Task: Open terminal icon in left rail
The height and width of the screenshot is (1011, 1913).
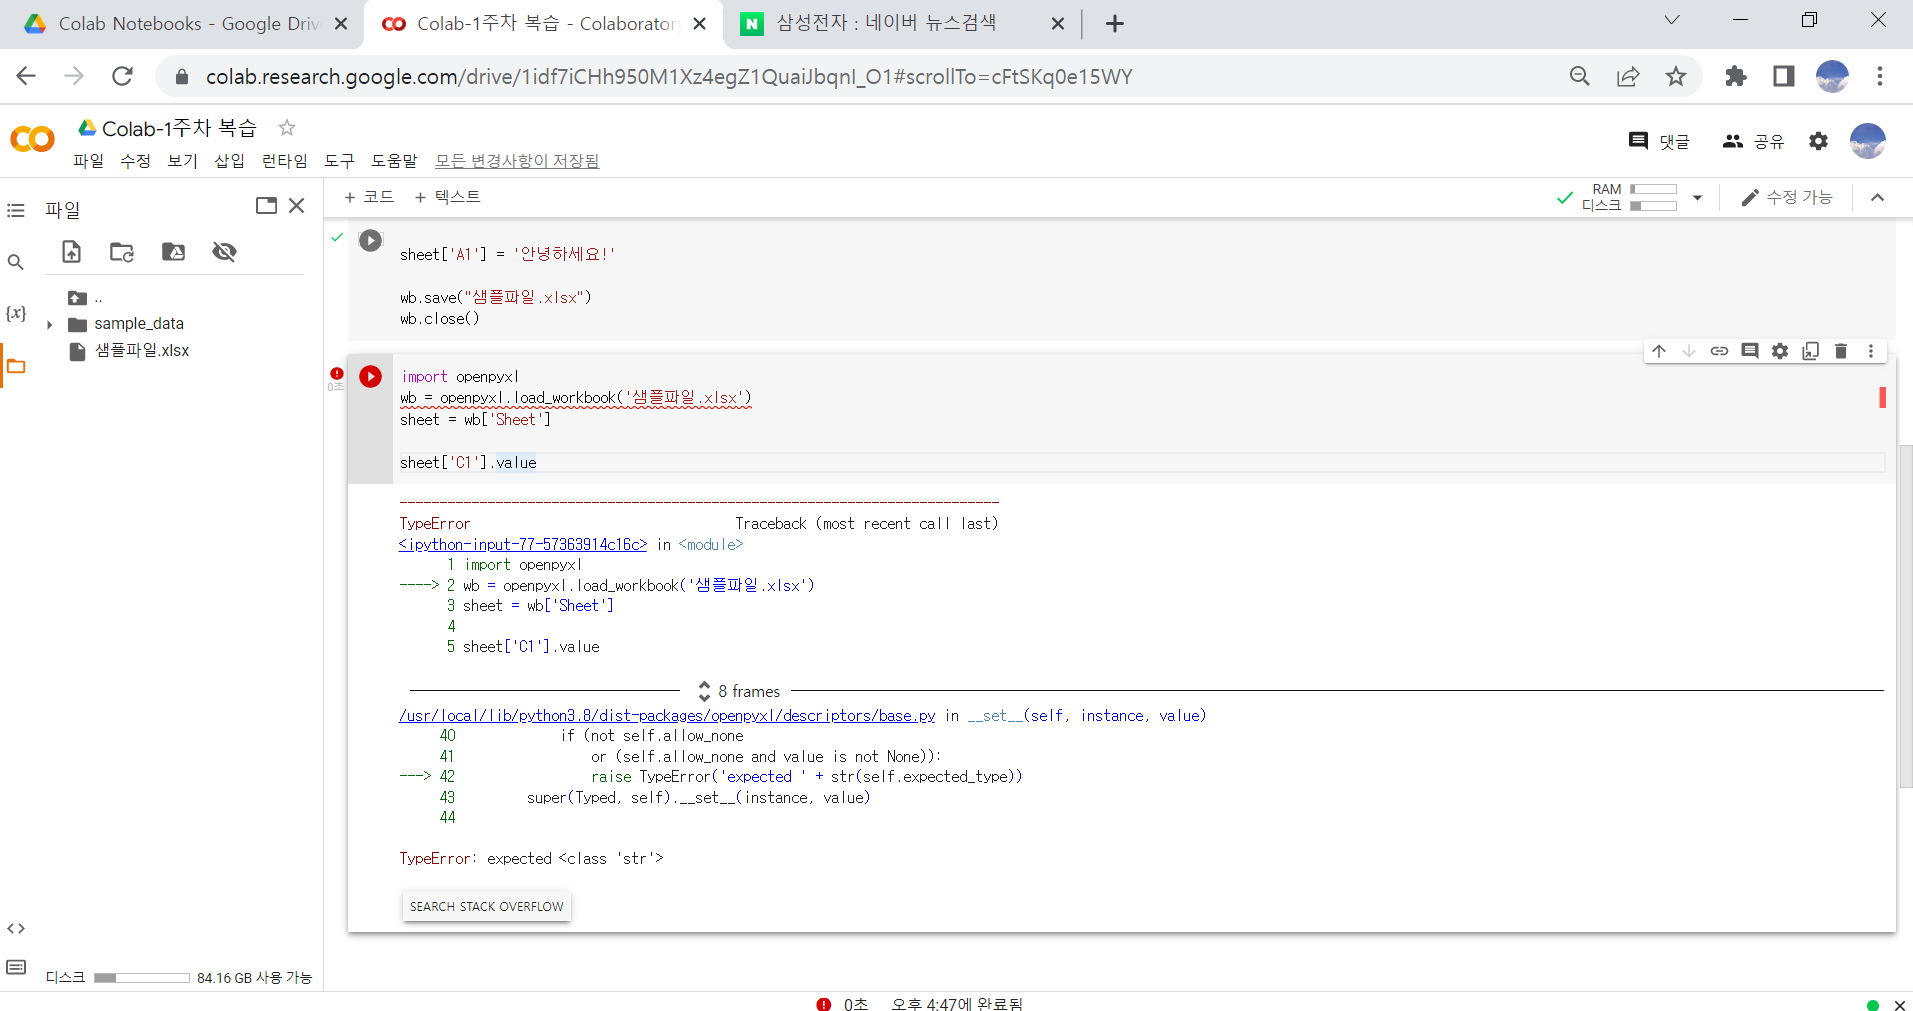Action: [x=16, y=967]
